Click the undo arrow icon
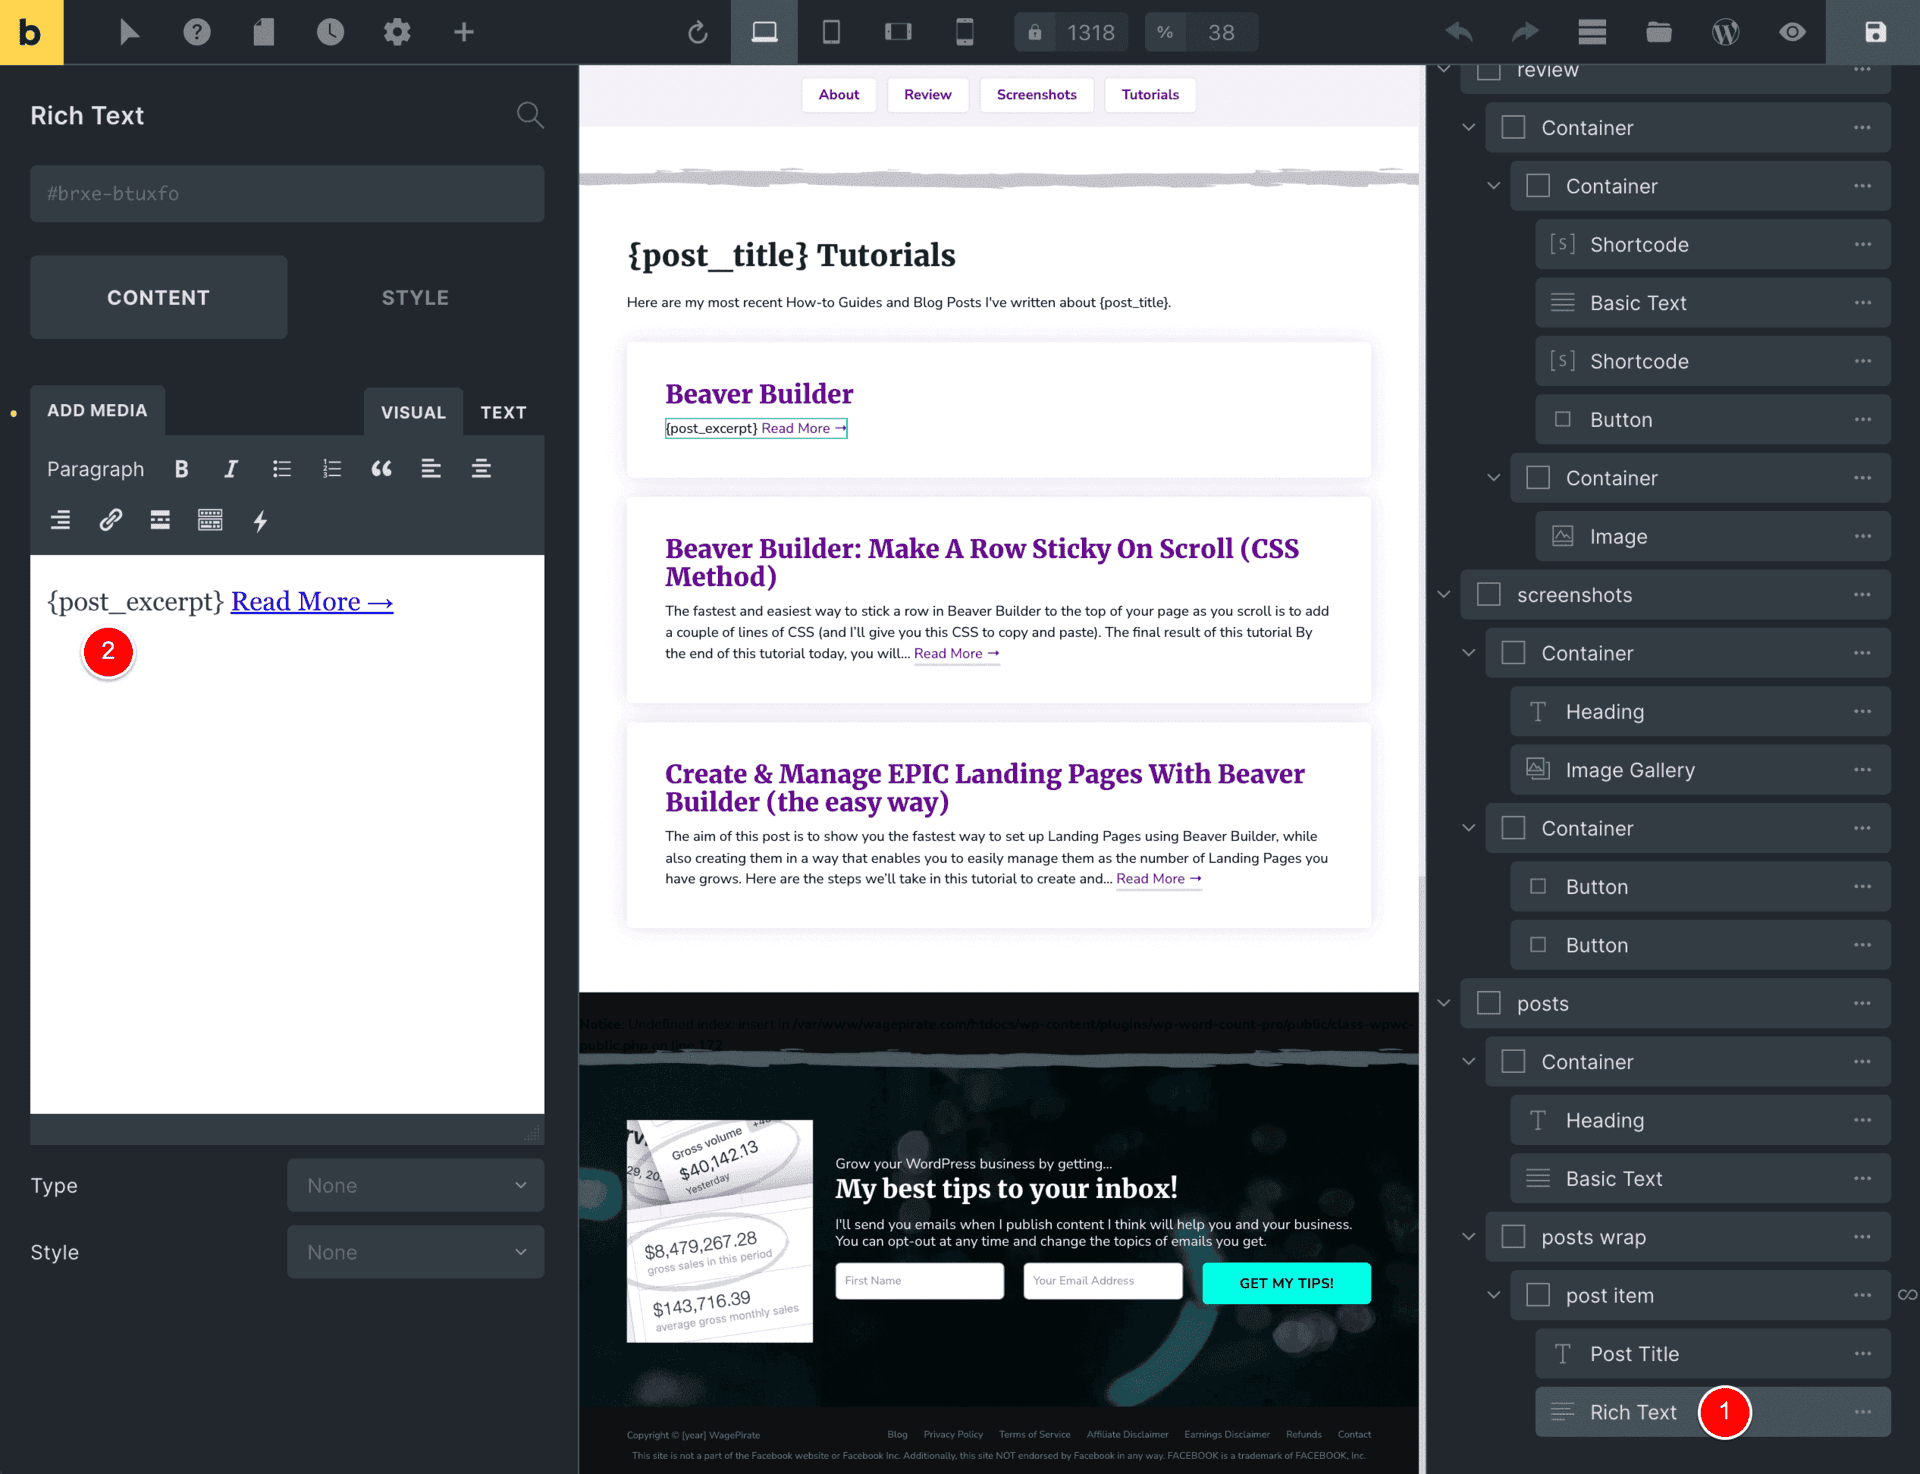Image resolution: width=1920 pixels, height=1474 pixels. (1459, 32)
